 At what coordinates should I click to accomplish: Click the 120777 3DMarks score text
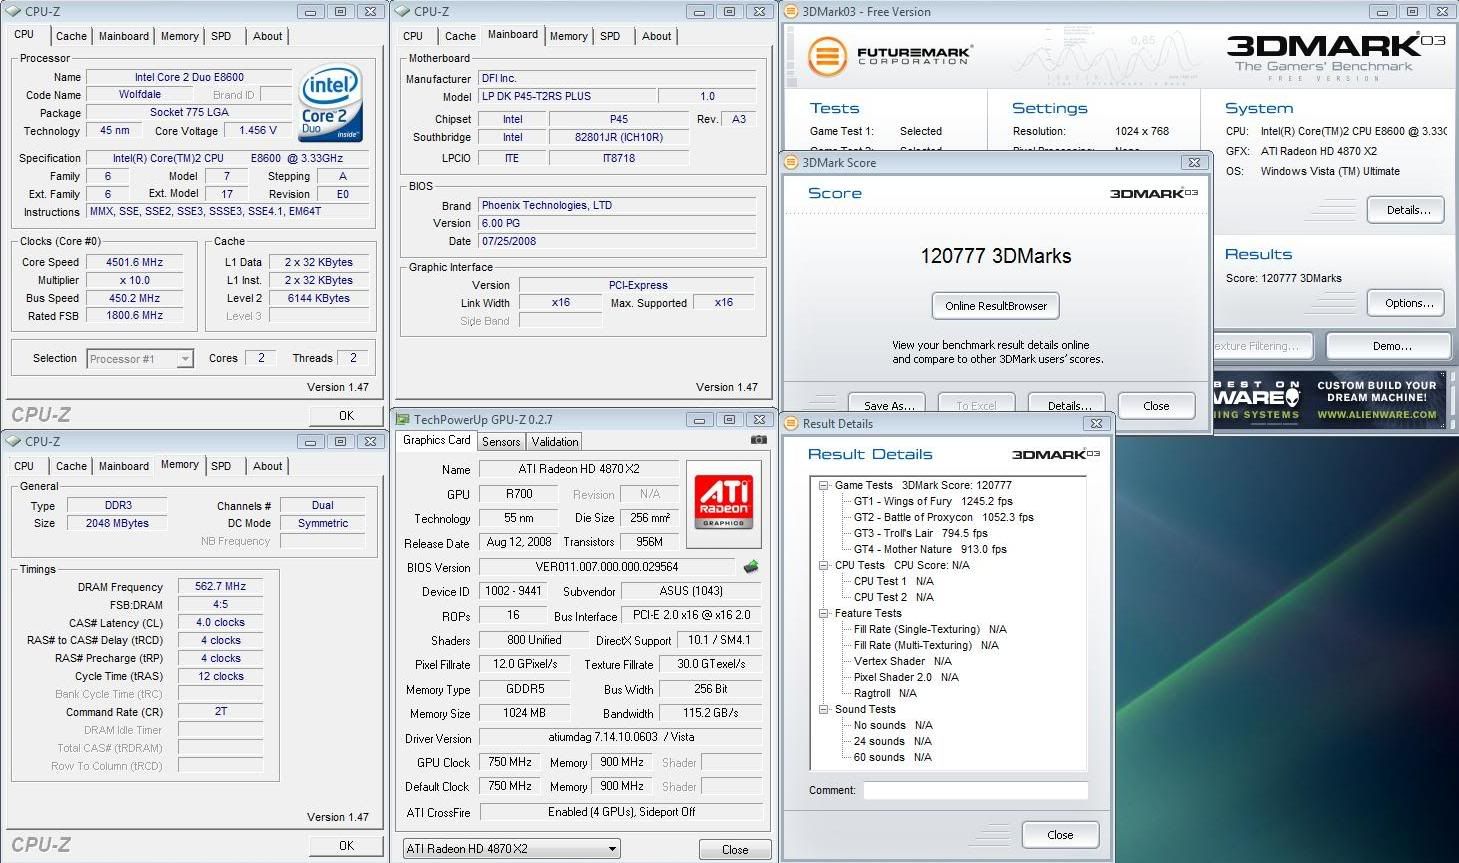point(996,256)
